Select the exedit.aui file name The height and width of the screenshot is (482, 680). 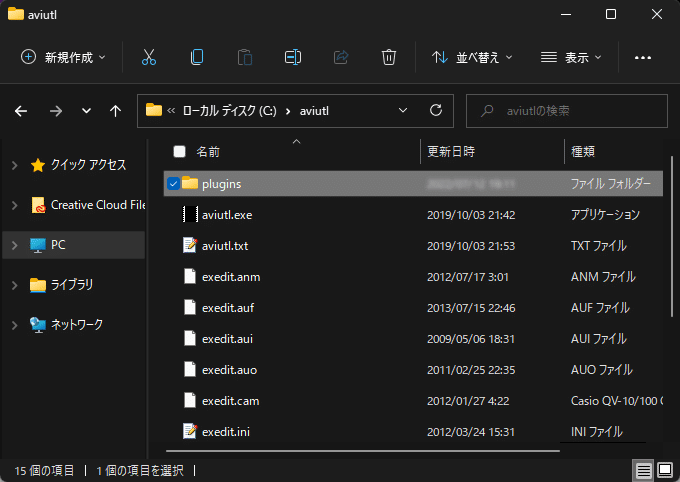point(227,338)
